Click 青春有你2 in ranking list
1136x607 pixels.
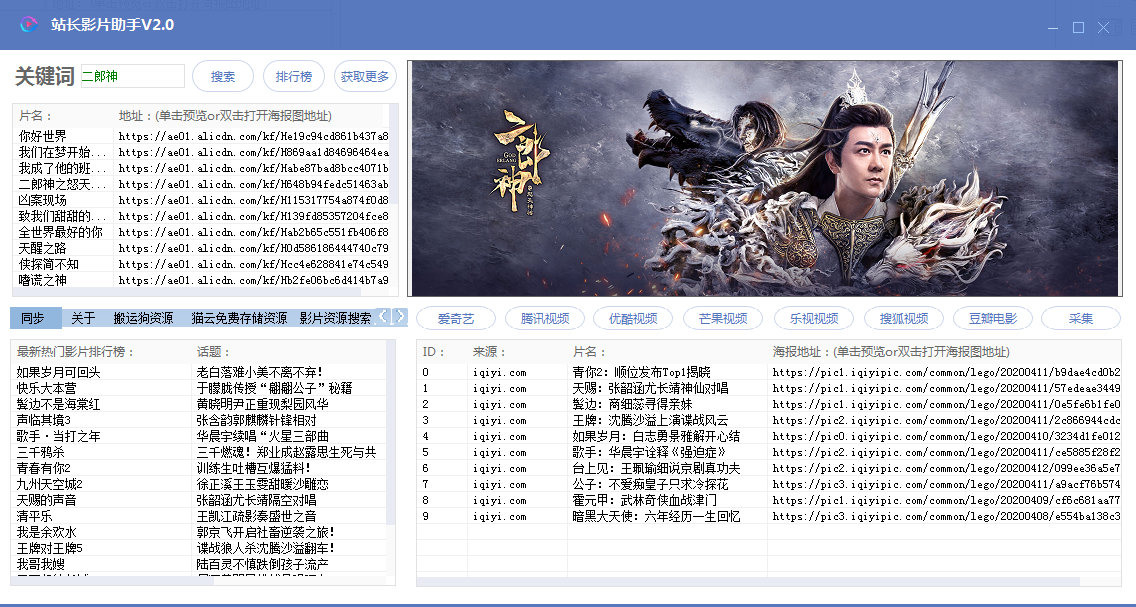[43, 468]
